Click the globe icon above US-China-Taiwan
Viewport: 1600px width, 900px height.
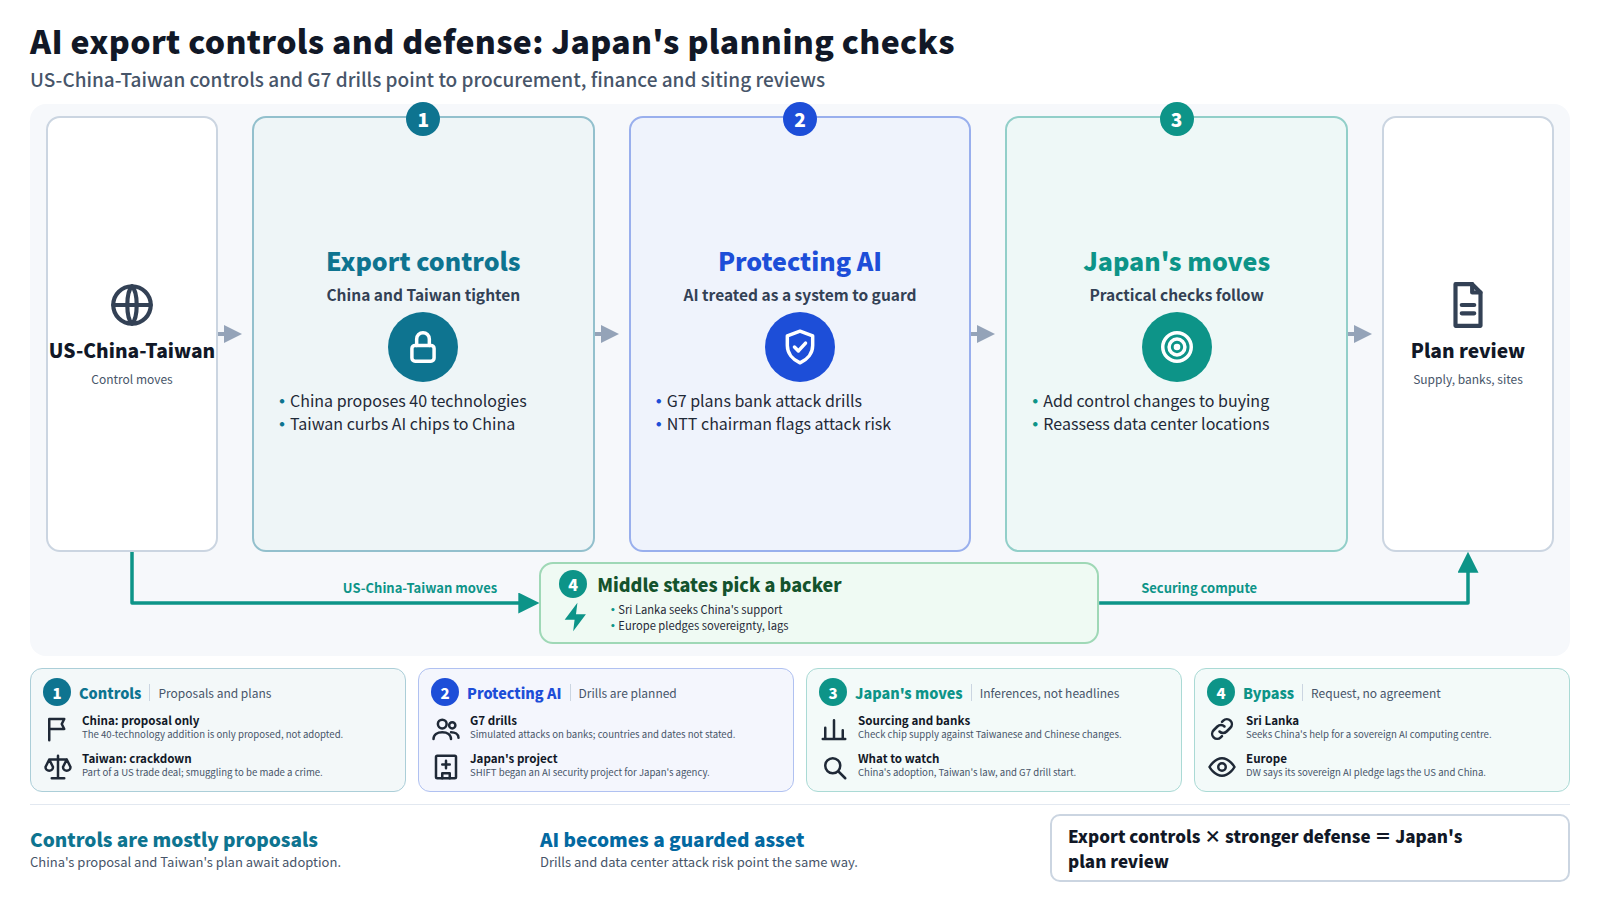coord(132,305)
